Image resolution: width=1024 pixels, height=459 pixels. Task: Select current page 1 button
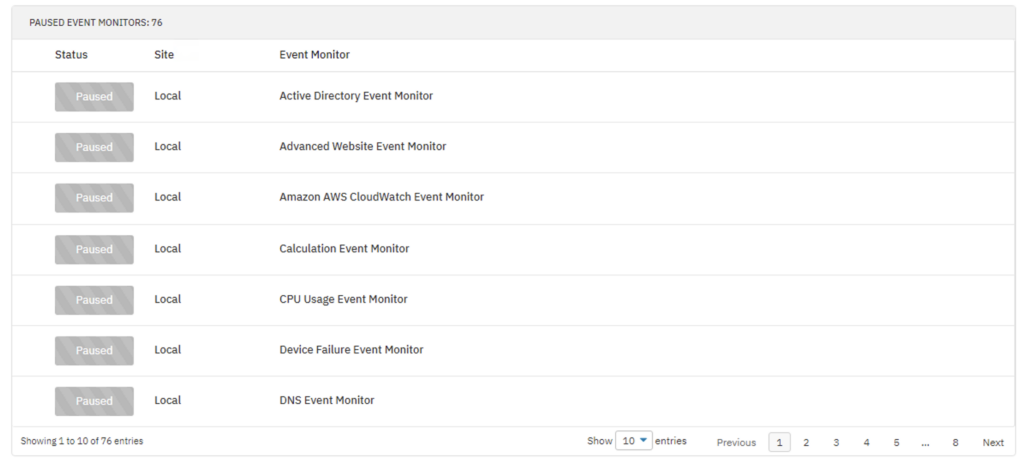coord(779,443)
